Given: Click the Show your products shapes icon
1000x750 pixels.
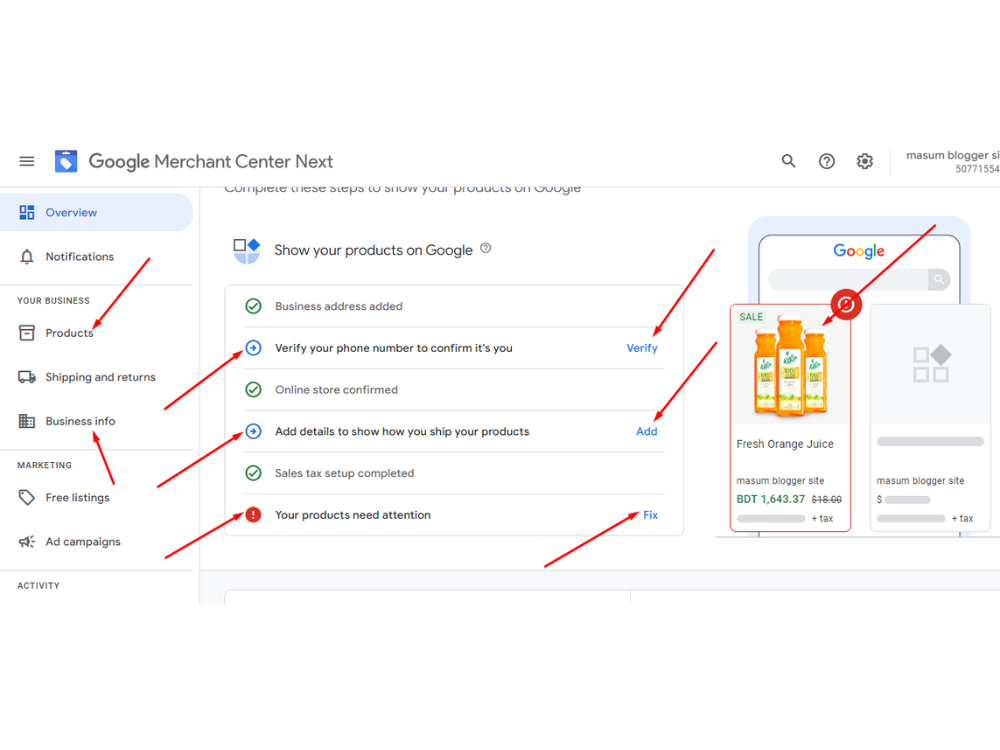Looking at the screenshot, I should click(247, 251).
